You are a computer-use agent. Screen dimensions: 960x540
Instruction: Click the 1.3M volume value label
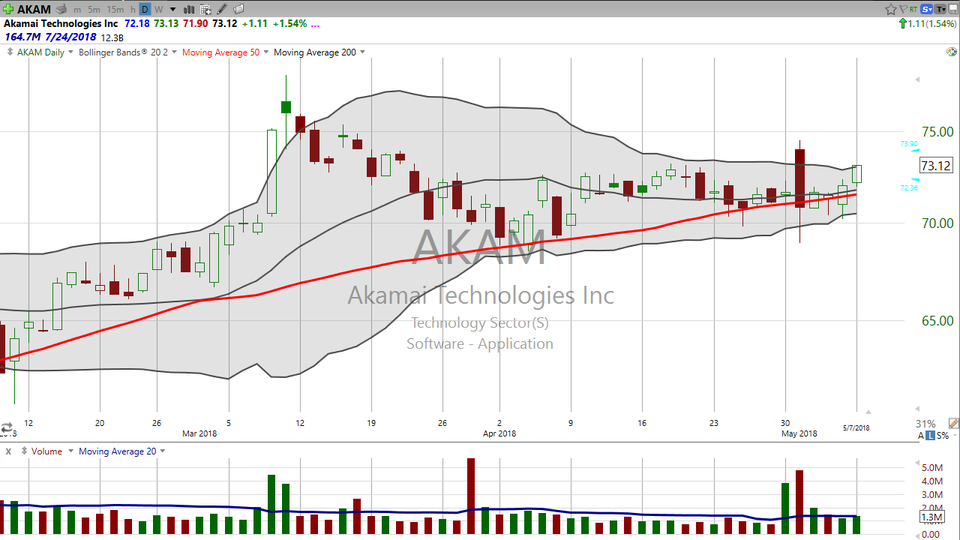click(x=932, y=517)
